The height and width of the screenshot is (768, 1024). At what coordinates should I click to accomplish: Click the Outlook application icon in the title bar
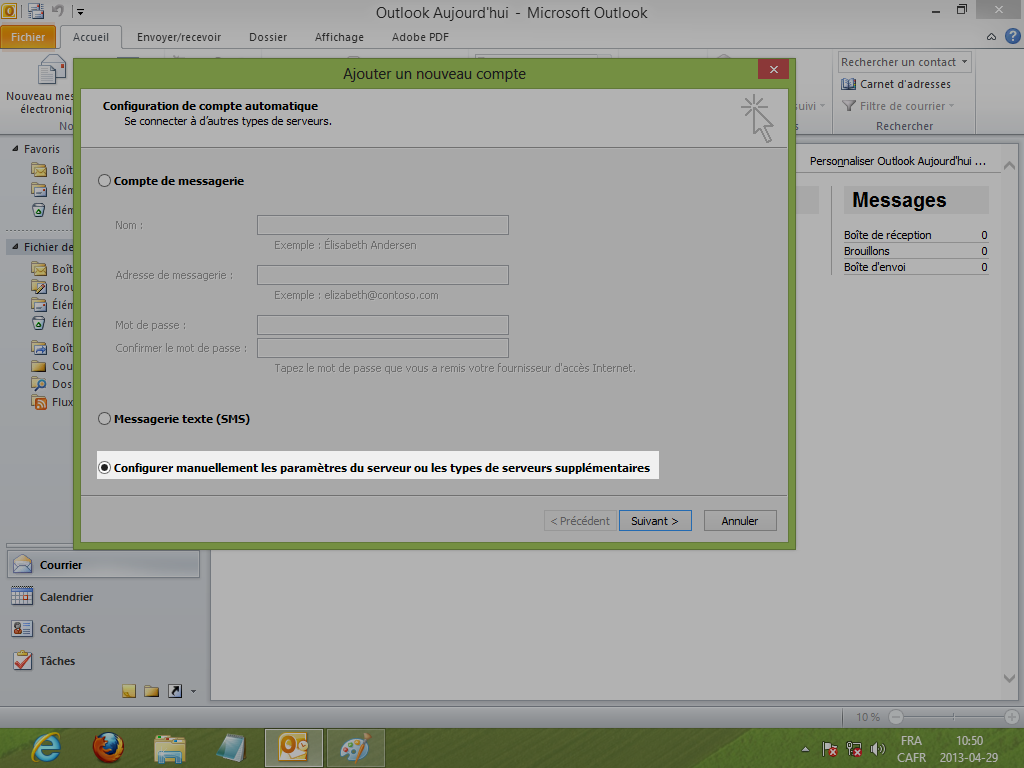tap(9, 11)
